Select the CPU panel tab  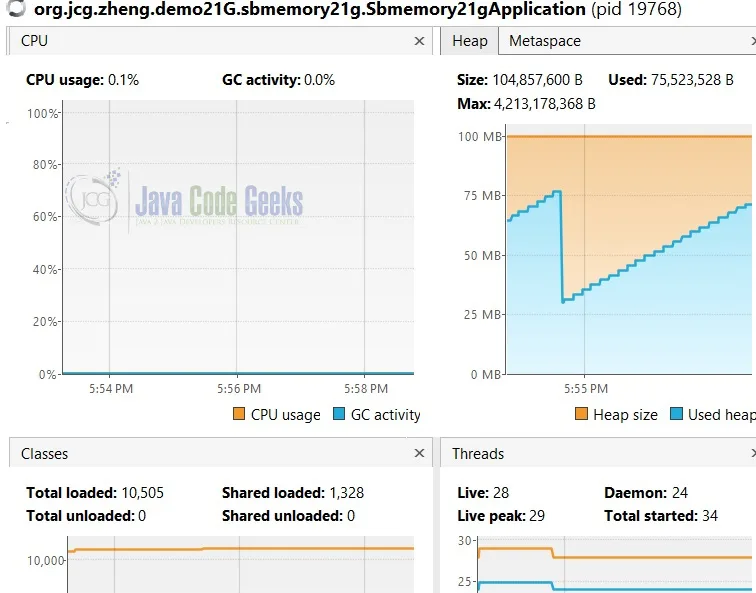(x=34, y=41)
